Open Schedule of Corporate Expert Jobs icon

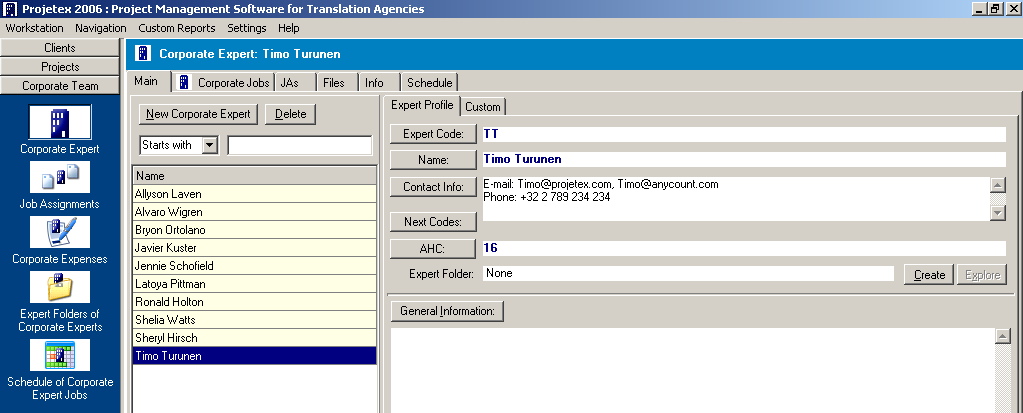pyautogui.click(x=60, y=356)
